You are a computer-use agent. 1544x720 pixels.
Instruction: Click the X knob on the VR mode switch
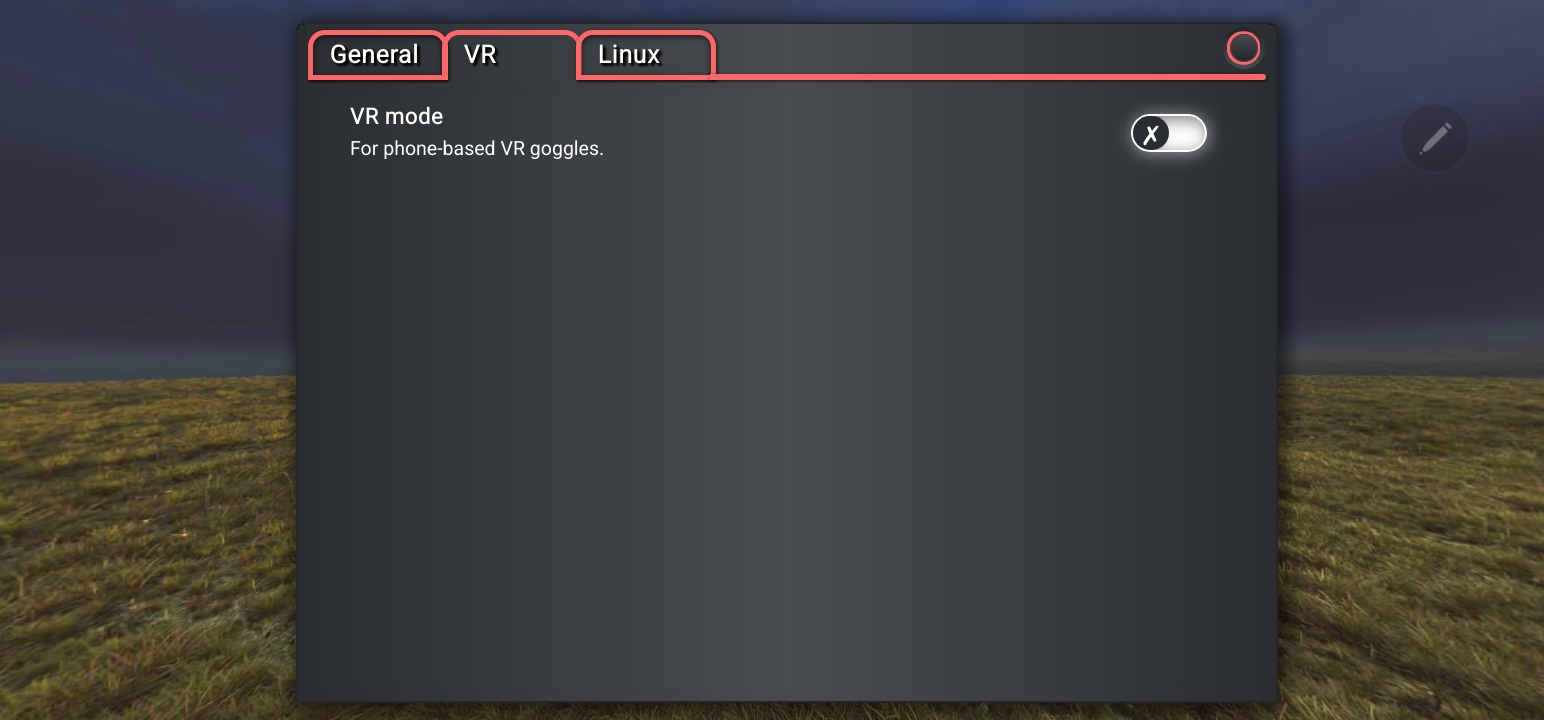click(x=1151, y=134)
